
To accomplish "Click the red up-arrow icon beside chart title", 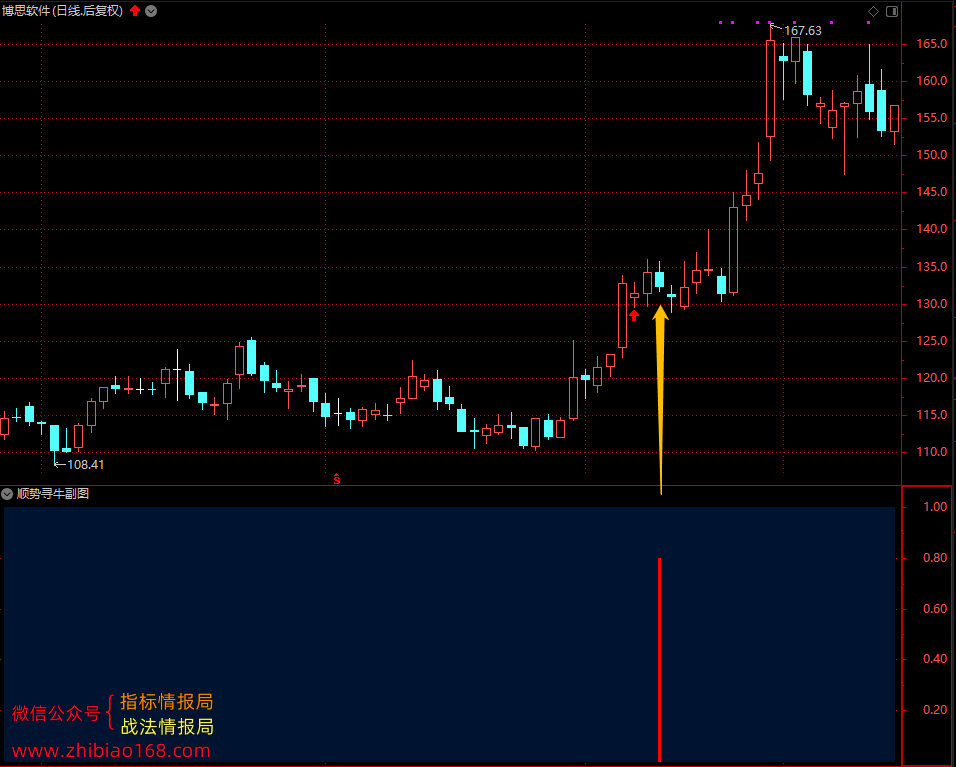I will 135,10.
